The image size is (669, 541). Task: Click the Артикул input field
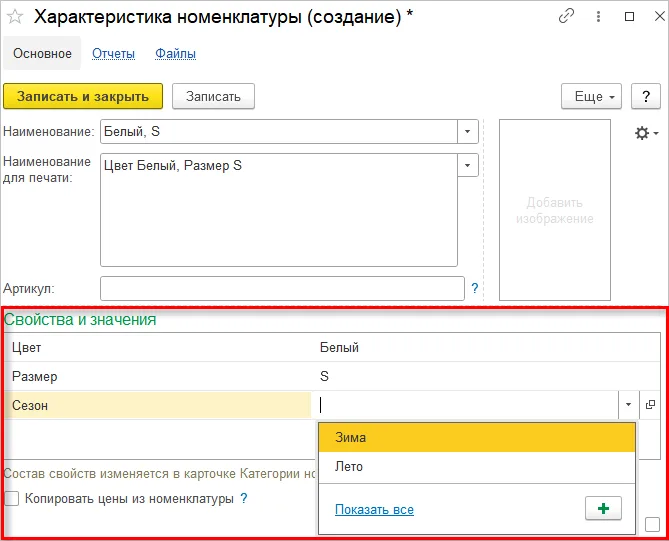pos(282,288)
